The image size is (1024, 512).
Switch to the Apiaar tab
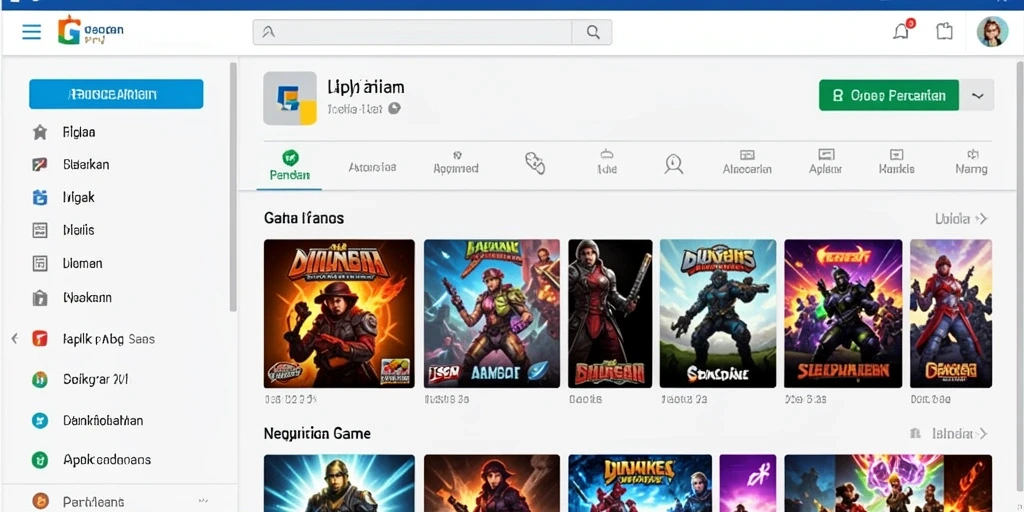coord(825,163)
